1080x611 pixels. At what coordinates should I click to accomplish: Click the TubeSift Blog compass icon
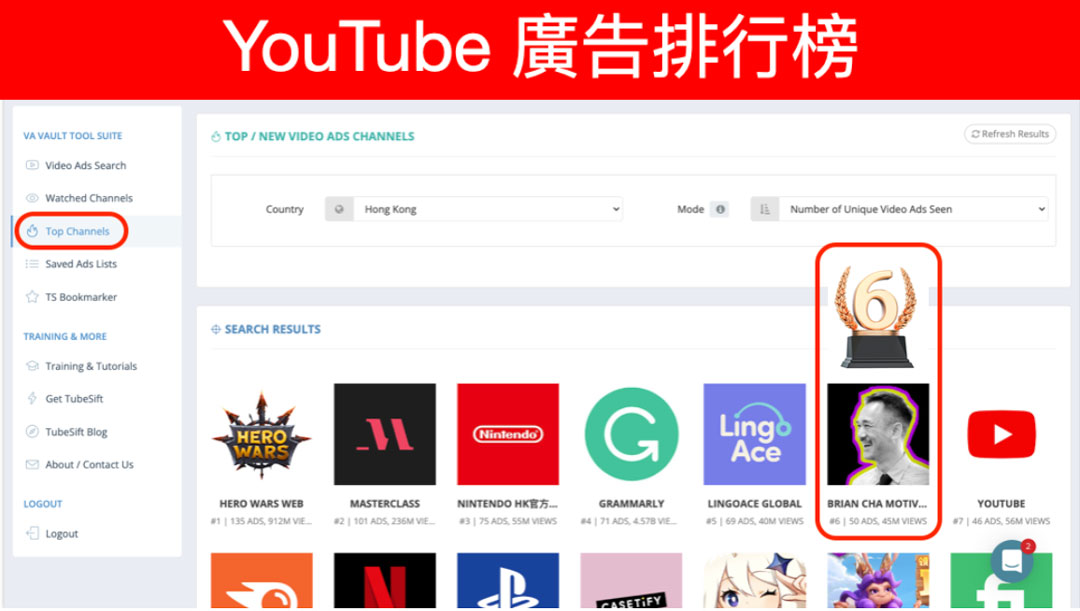click(32, 431)
